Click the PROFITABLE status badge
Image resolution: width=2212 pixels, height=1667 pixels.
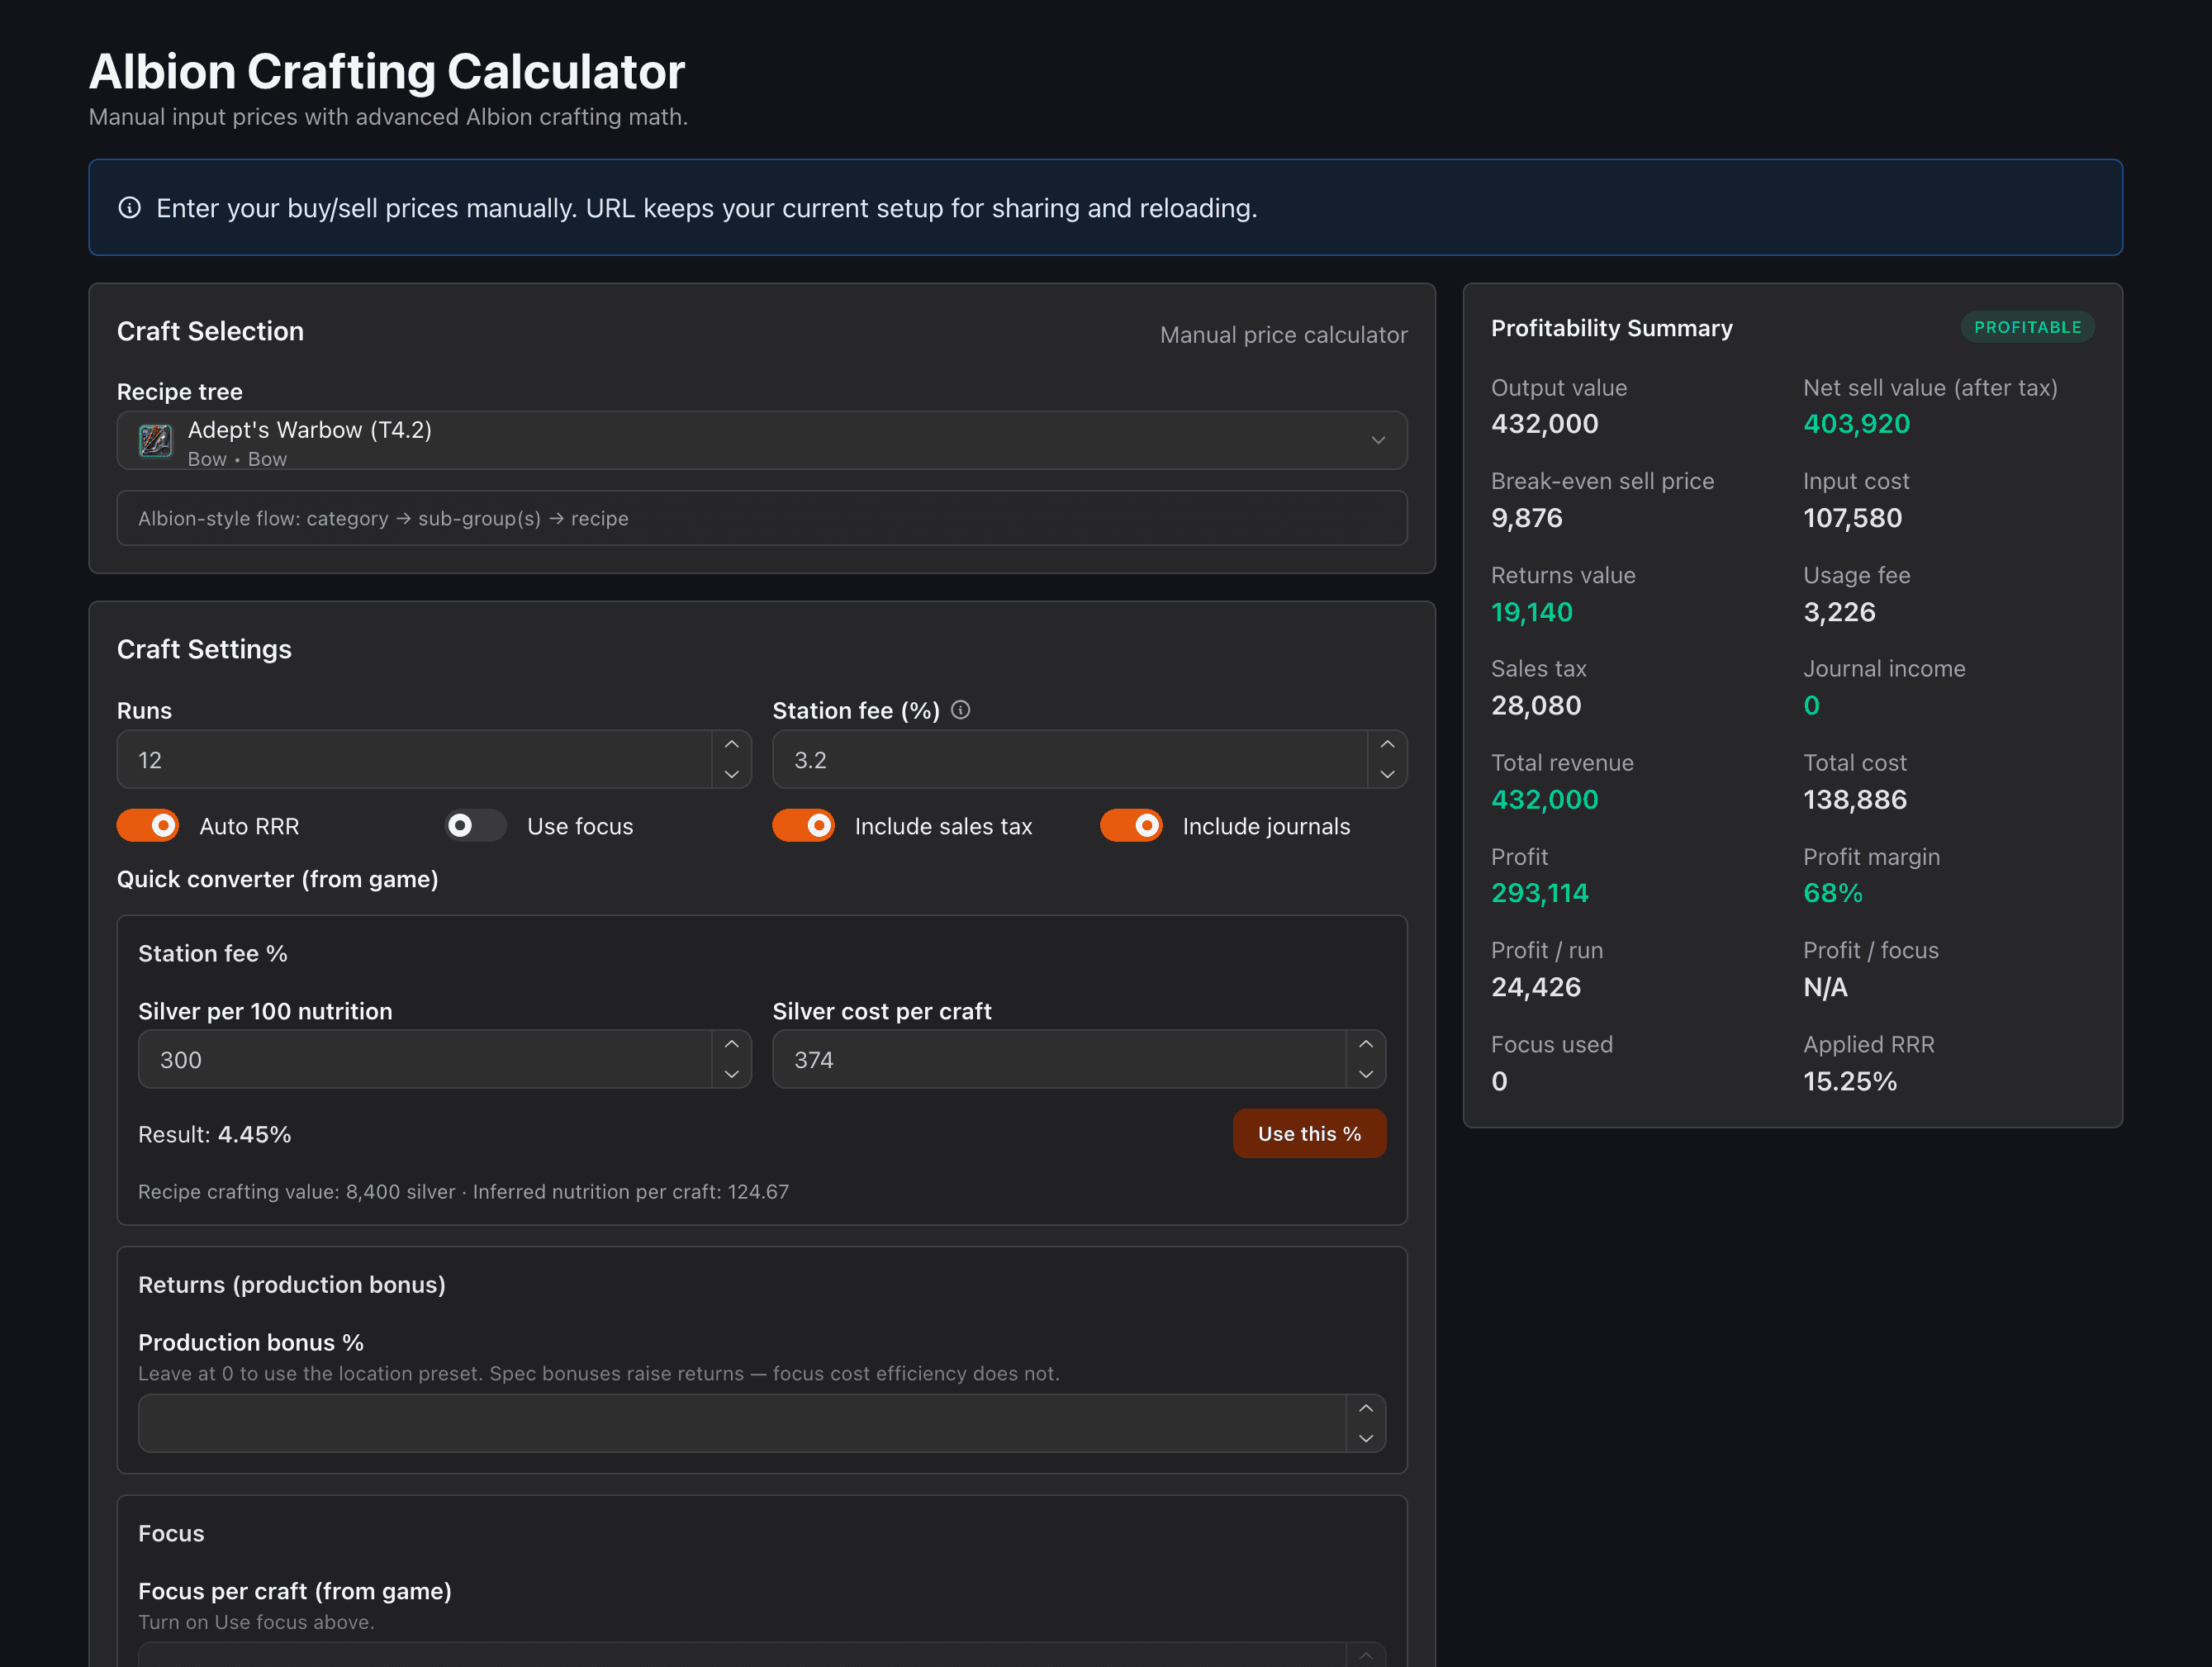click(x=2027, y=327)
